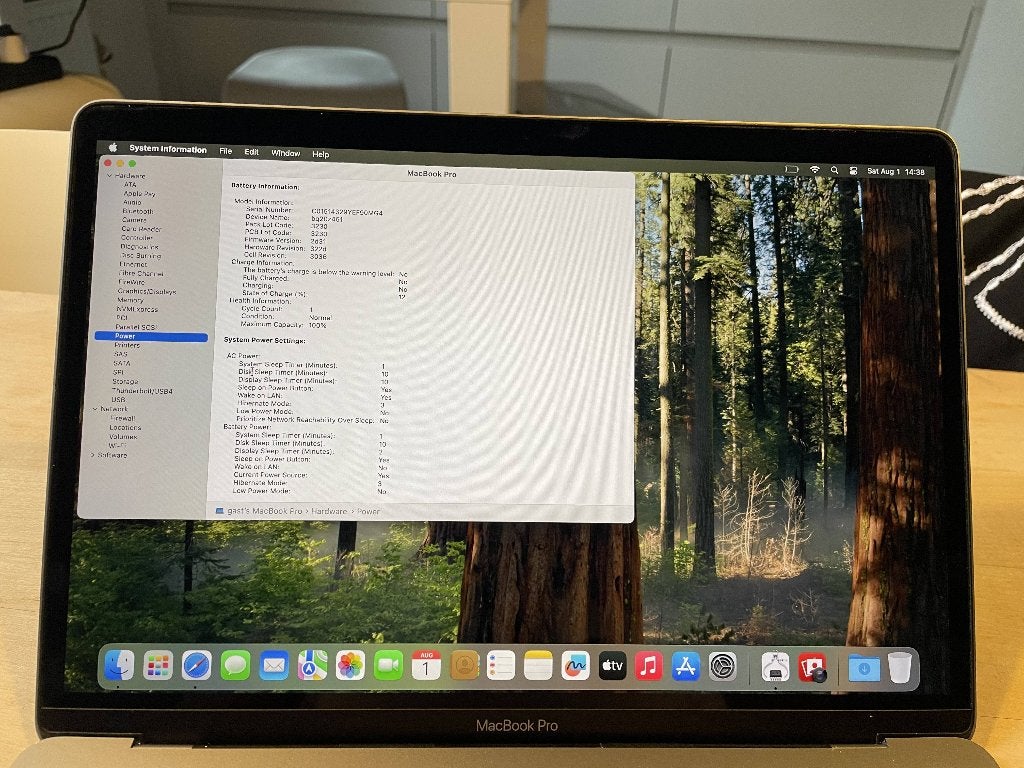This screenshot has height=768, width=1024.
Task: Select NVMExpress in the sidebar
Action: coord(137,309)
